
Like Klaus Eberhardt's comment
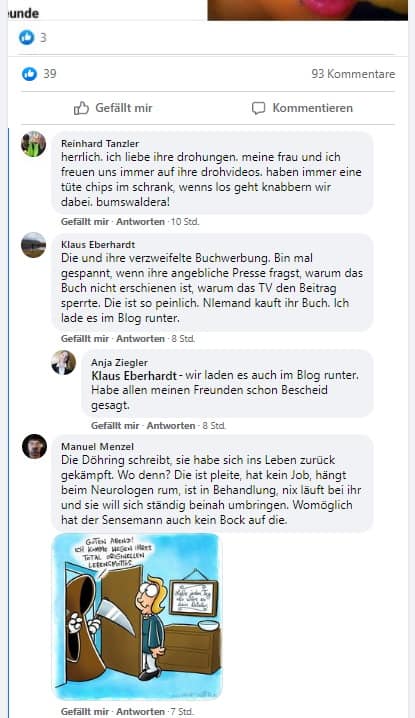[x=85, y=339]
